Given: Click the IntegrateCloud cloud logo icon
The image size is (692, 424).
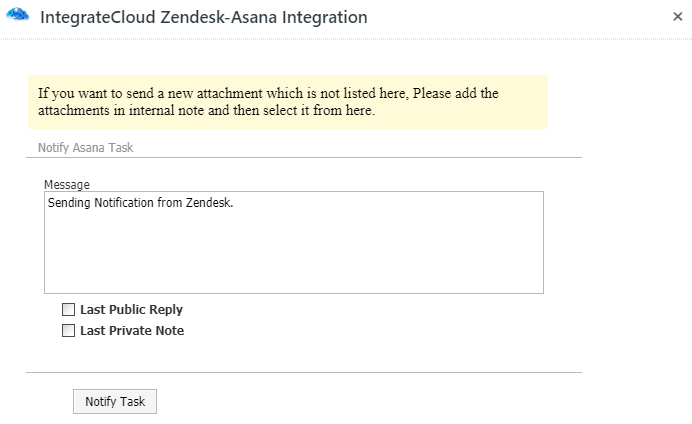Looking at the screenshot, I should pos(18,15).
